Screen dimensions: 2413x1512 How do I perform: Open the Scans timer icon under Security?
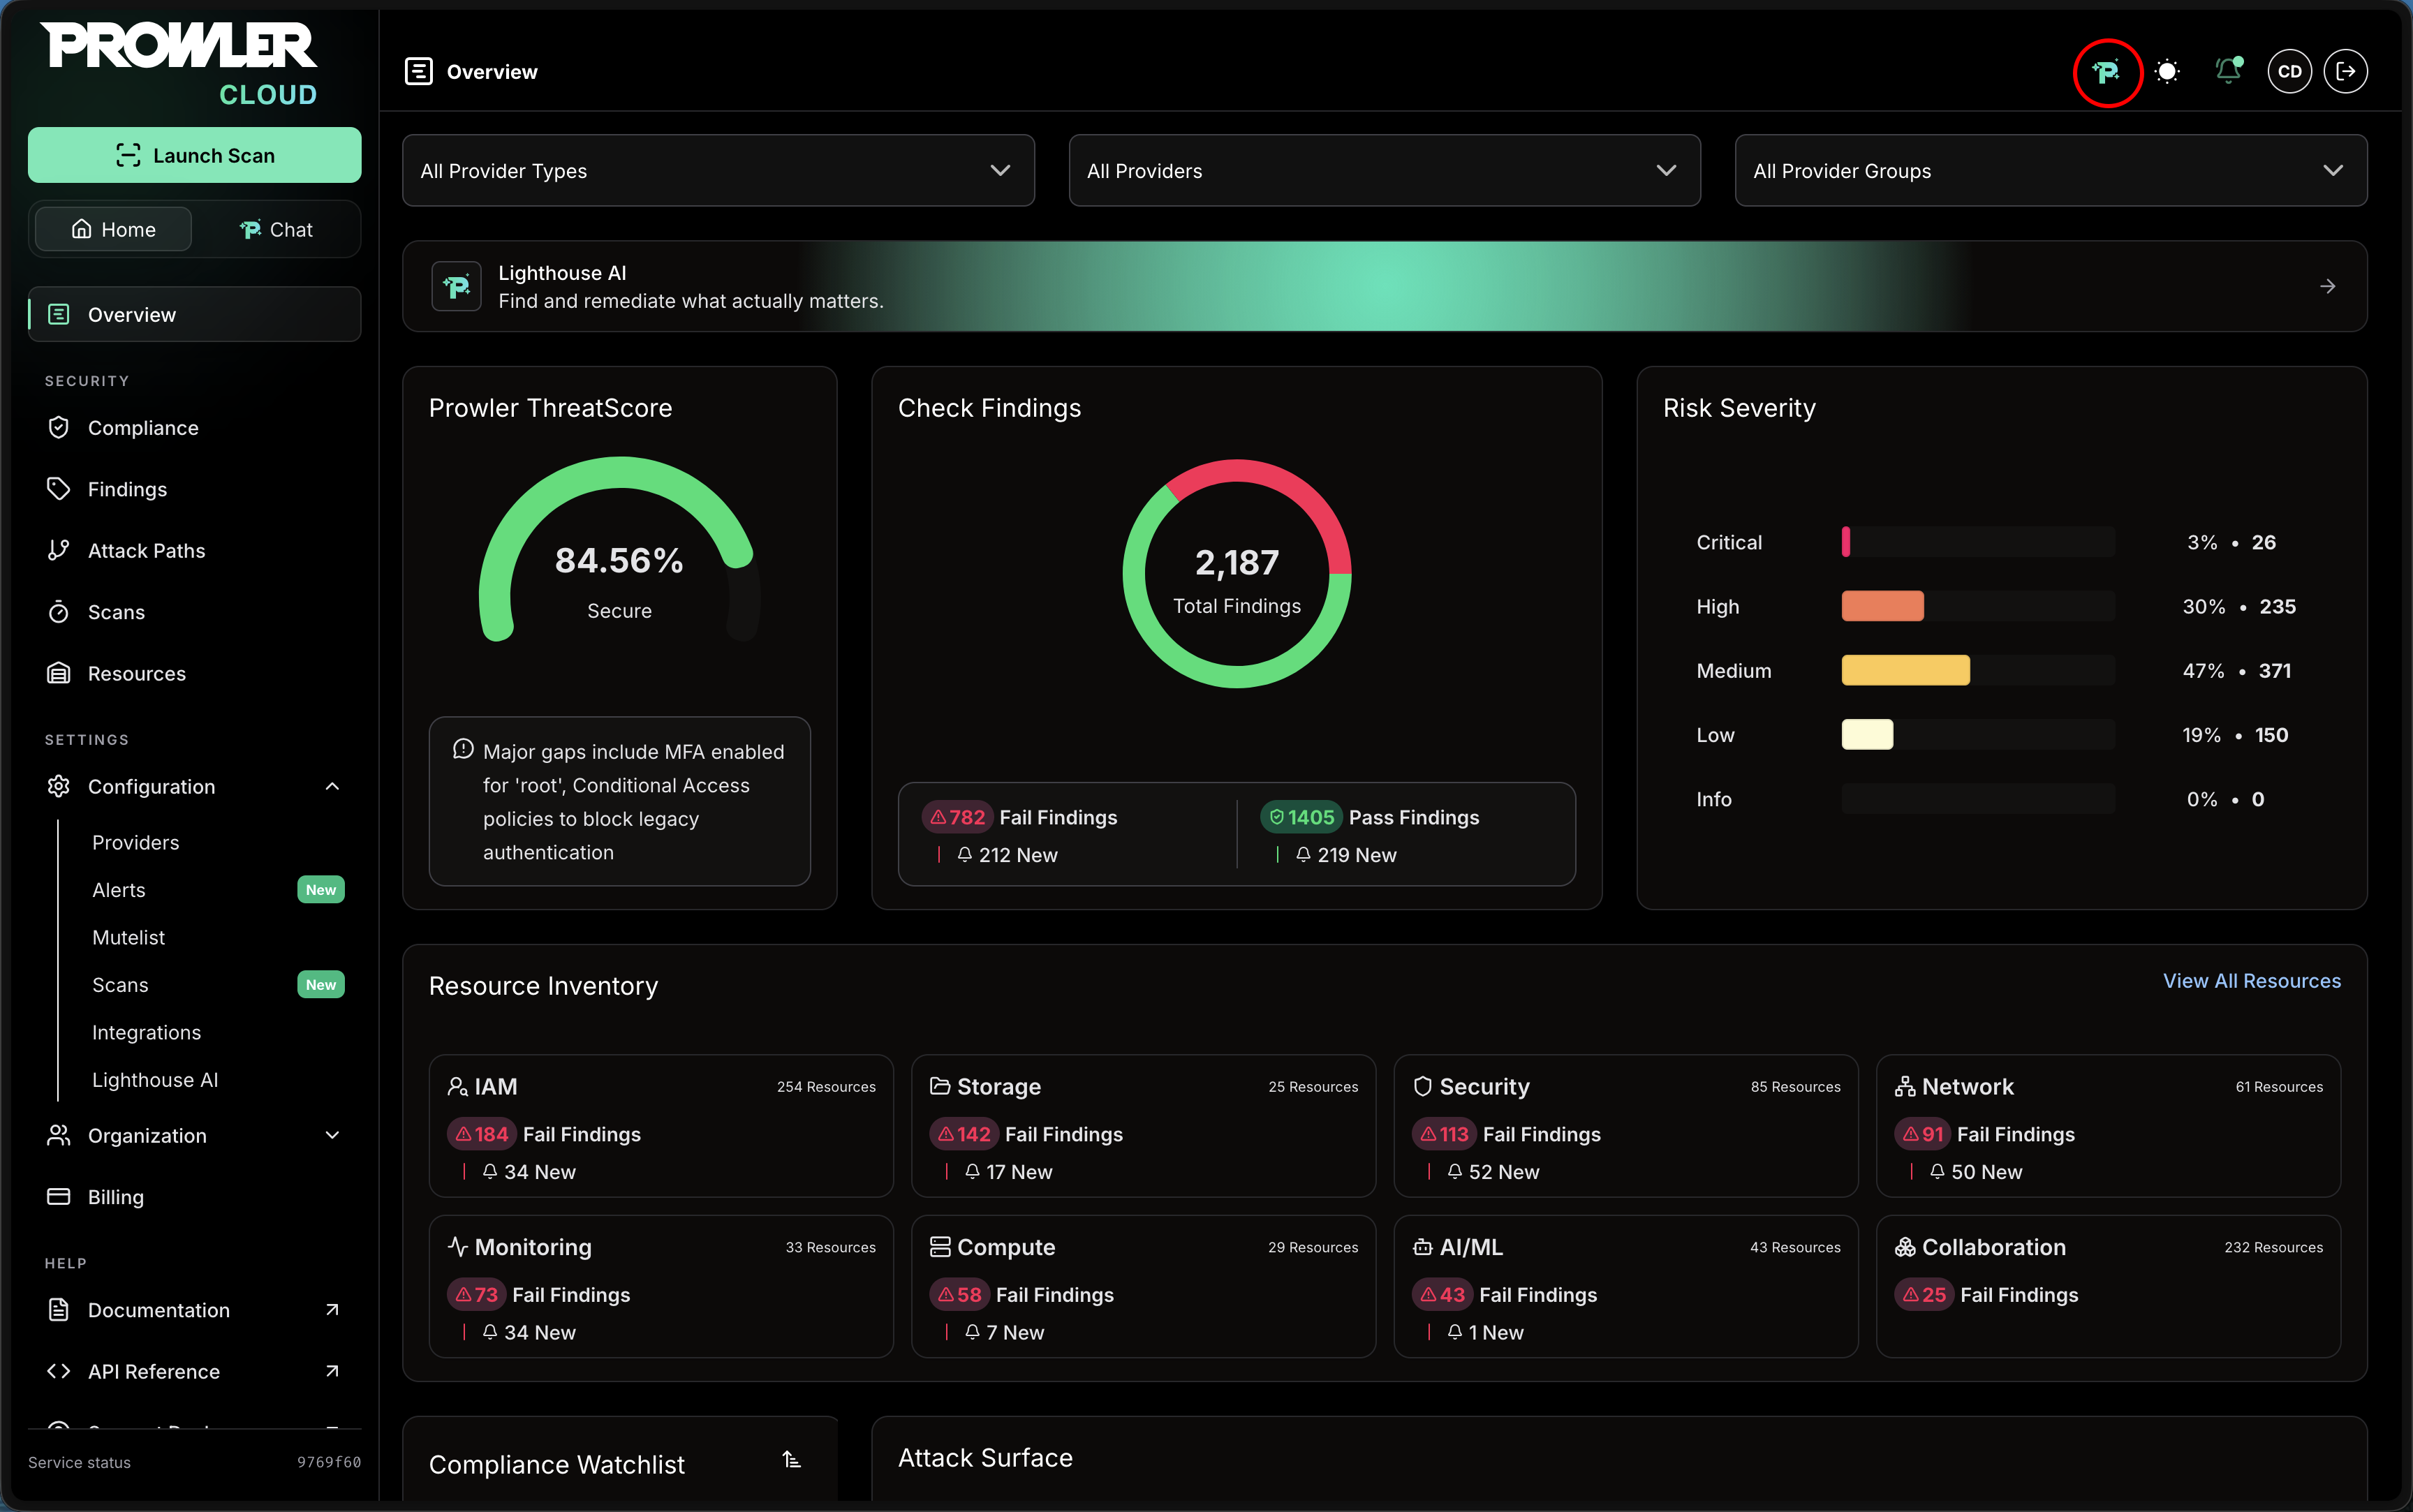[59, 612]
